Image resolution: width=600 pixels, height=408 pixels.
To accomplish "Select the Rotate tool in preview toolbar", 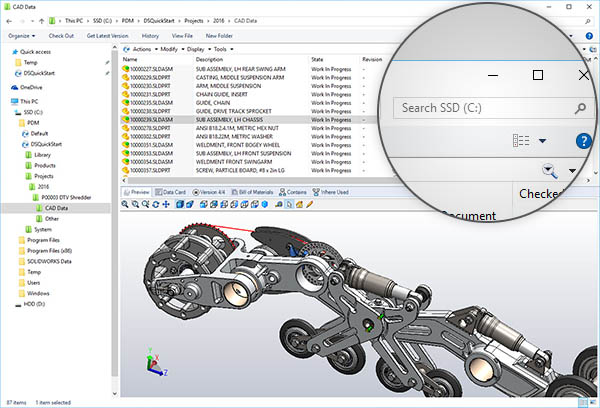I will click(156, 204).
